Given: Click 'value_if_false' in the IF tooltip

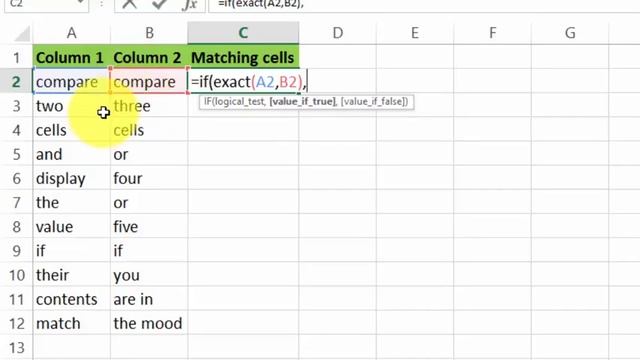Looking at the screenshot, I should 374,102.
